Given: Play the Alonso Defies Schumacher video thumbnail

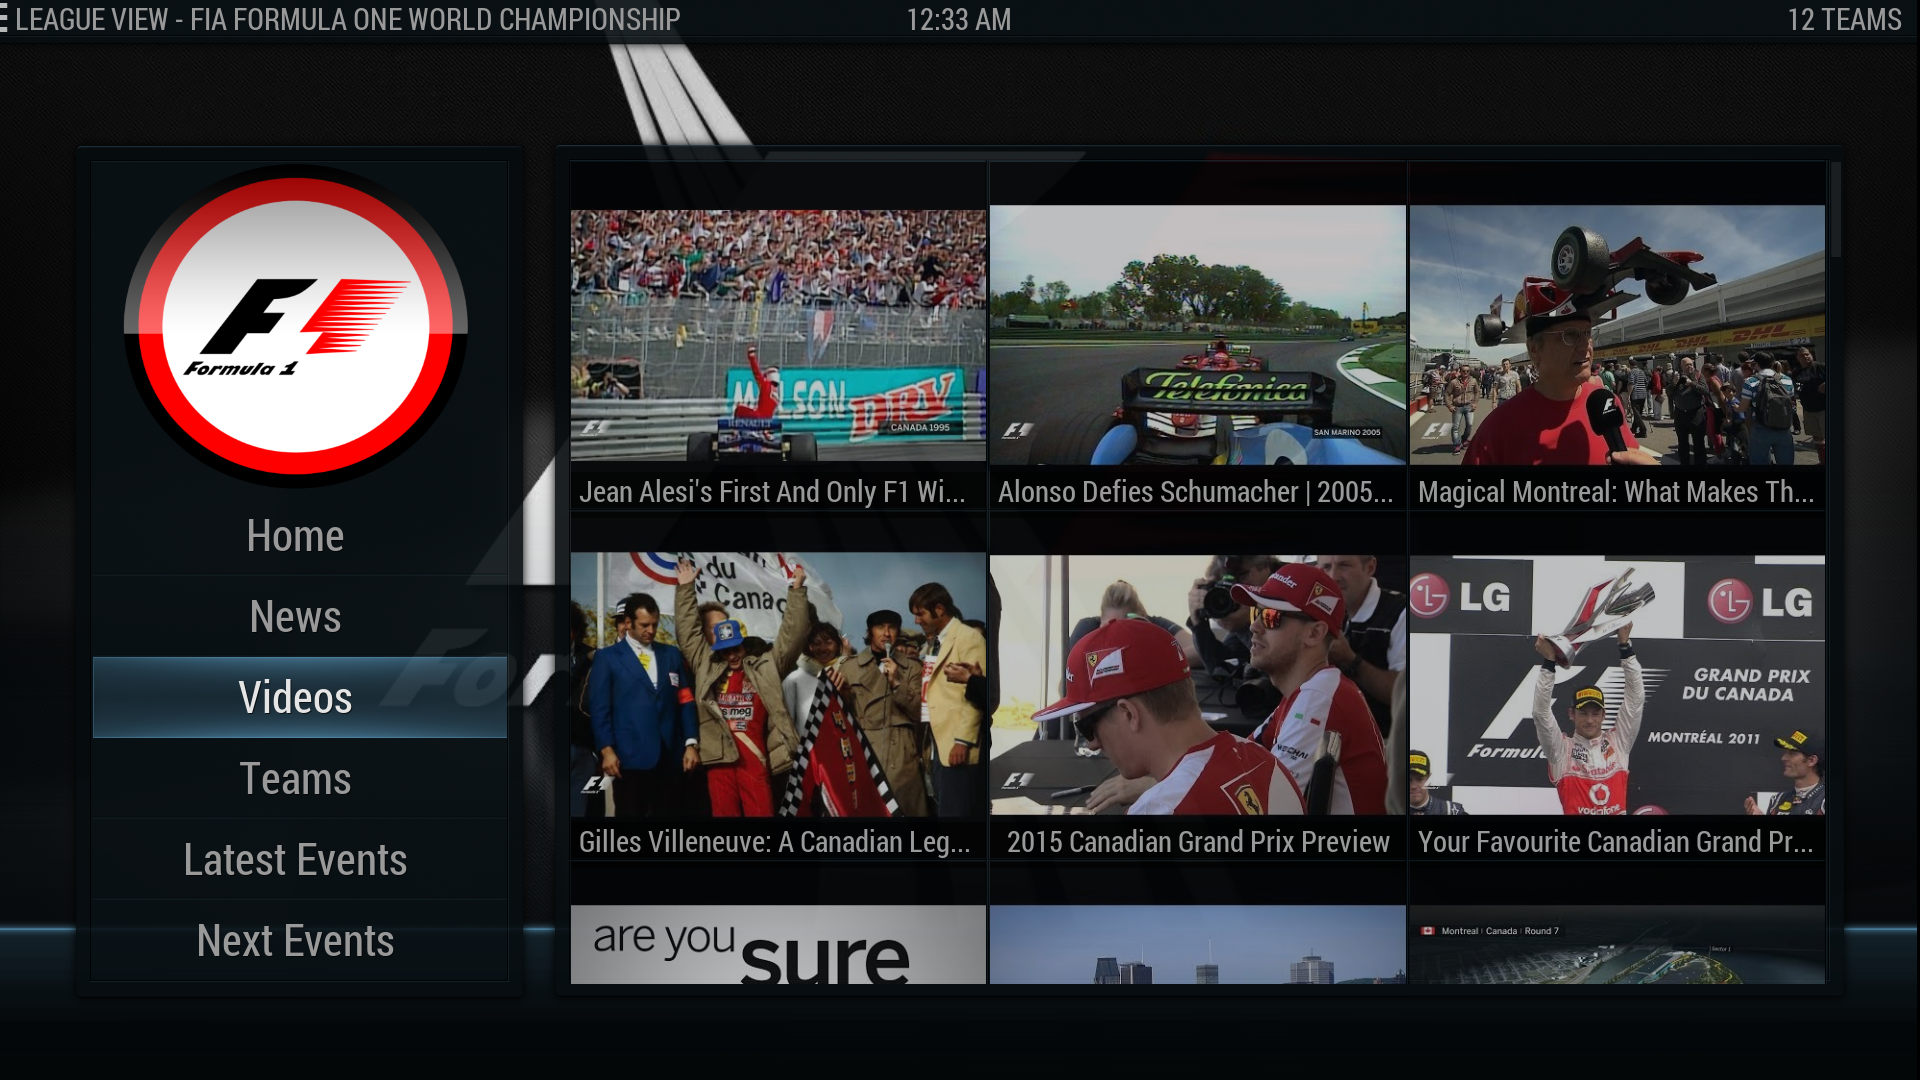Looking at the screenshot, I should (x=1198, y=334).
